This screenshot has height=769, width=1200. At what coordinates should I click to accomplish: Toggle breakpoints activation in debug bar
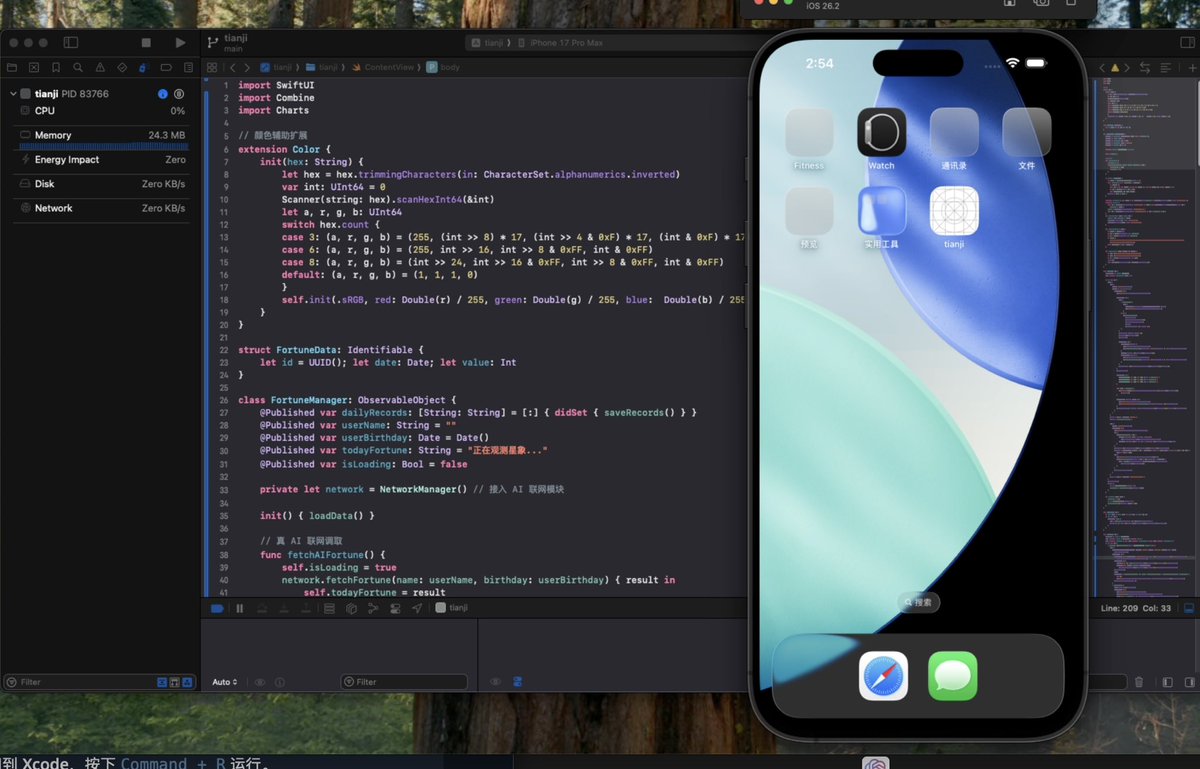click(217, 608)
